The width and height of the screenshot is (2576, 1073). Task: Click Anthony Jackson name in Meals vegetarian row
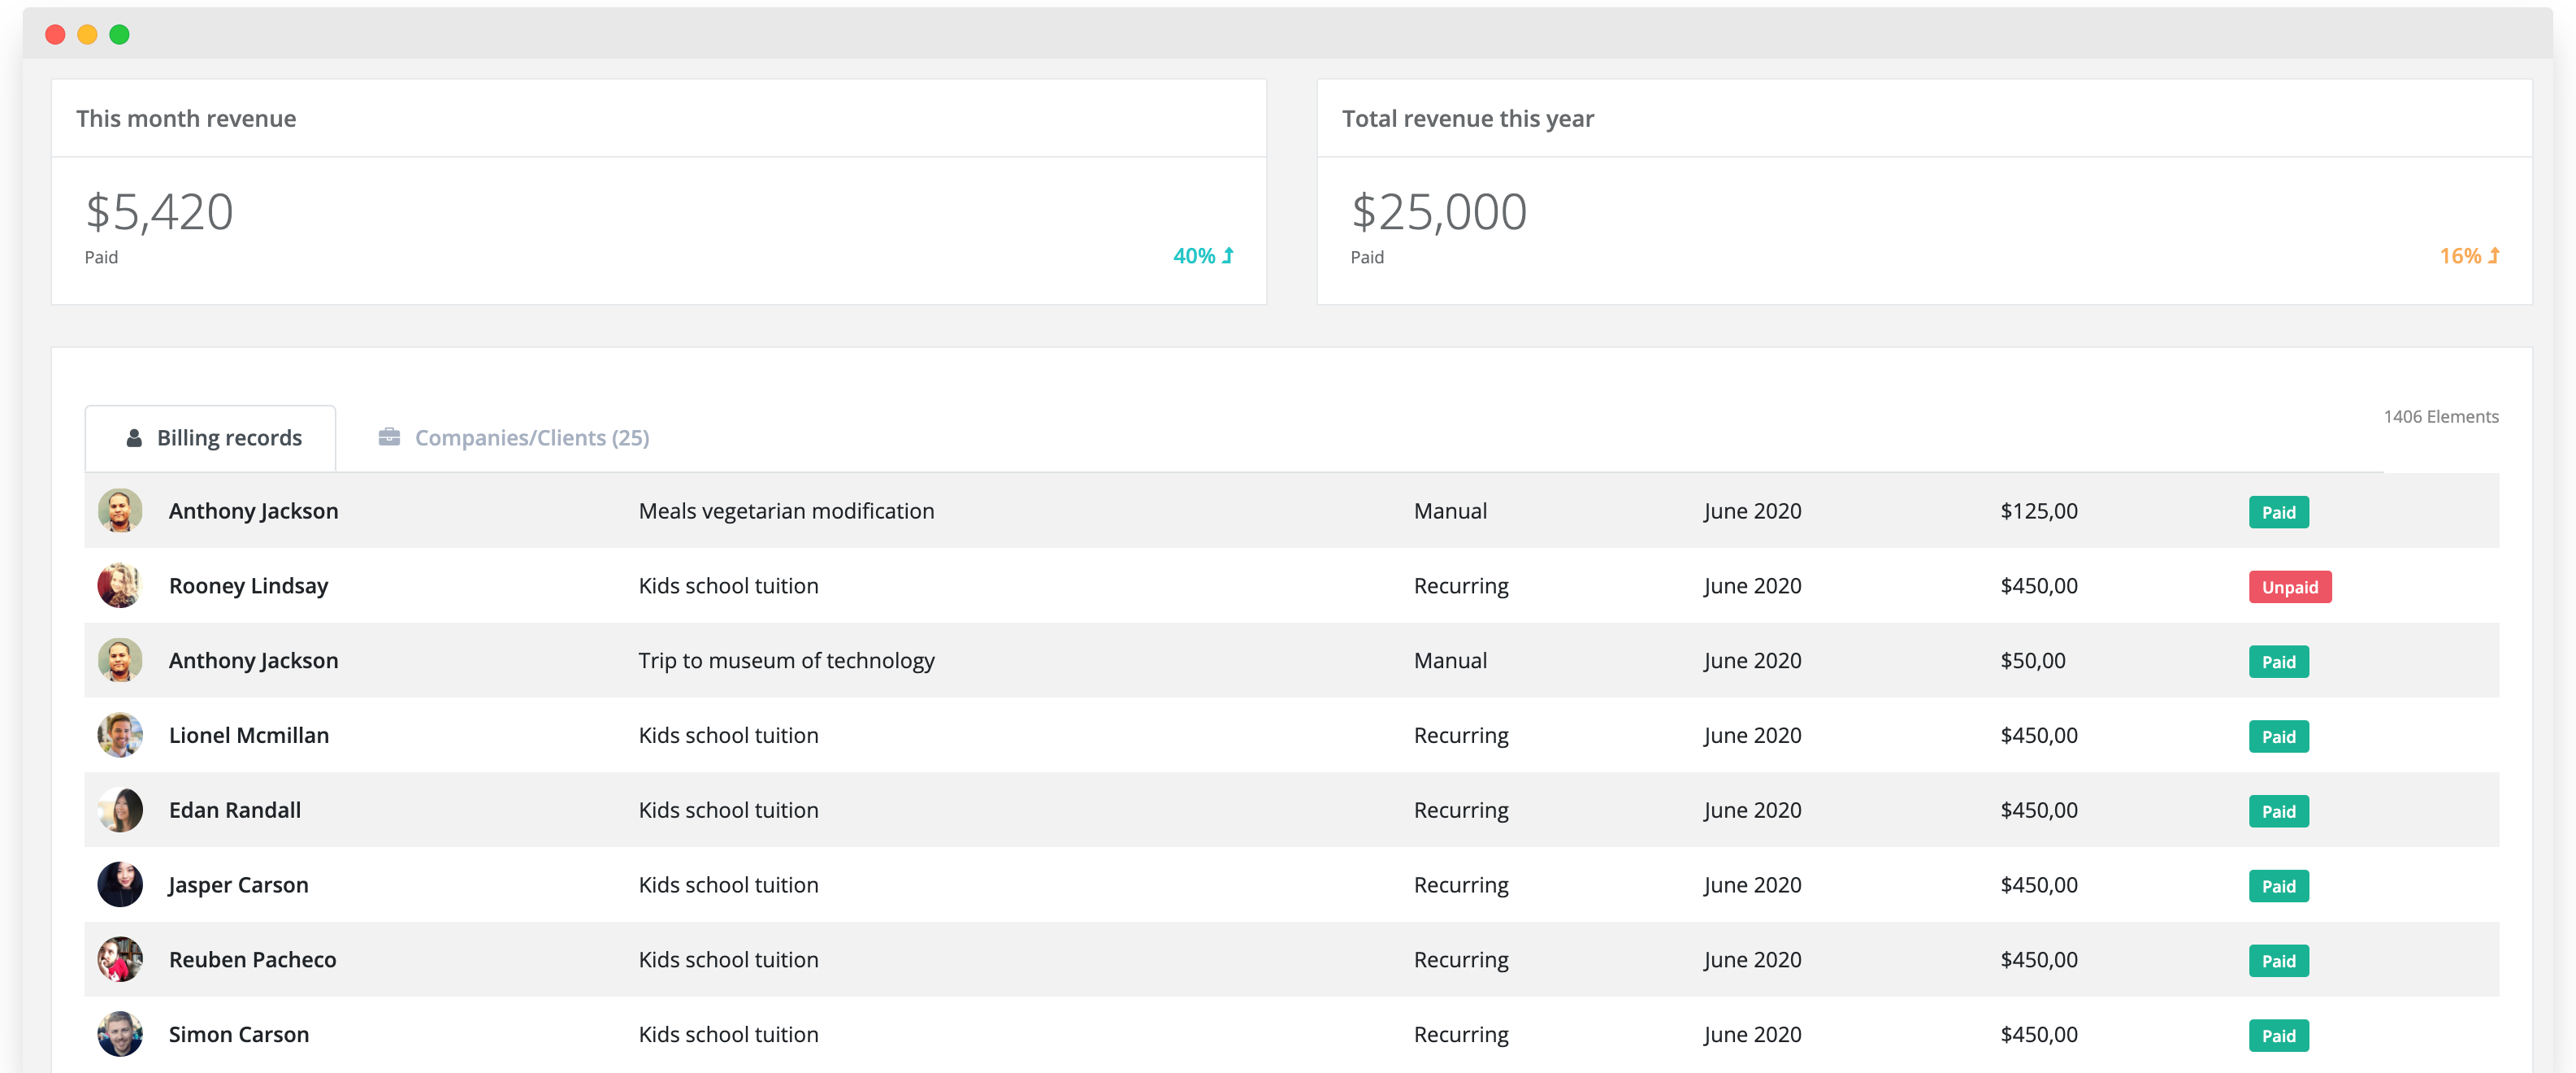[x=253, y=511]
